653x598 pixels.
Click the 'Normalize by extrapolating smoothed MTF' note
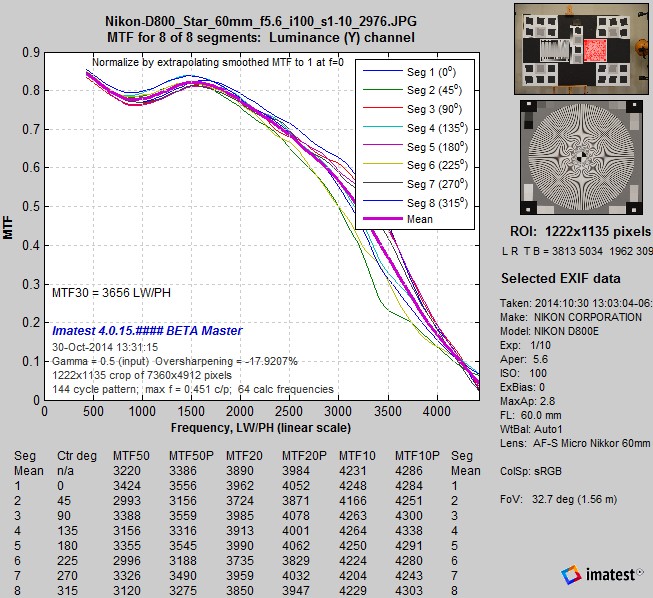point(218,62)
